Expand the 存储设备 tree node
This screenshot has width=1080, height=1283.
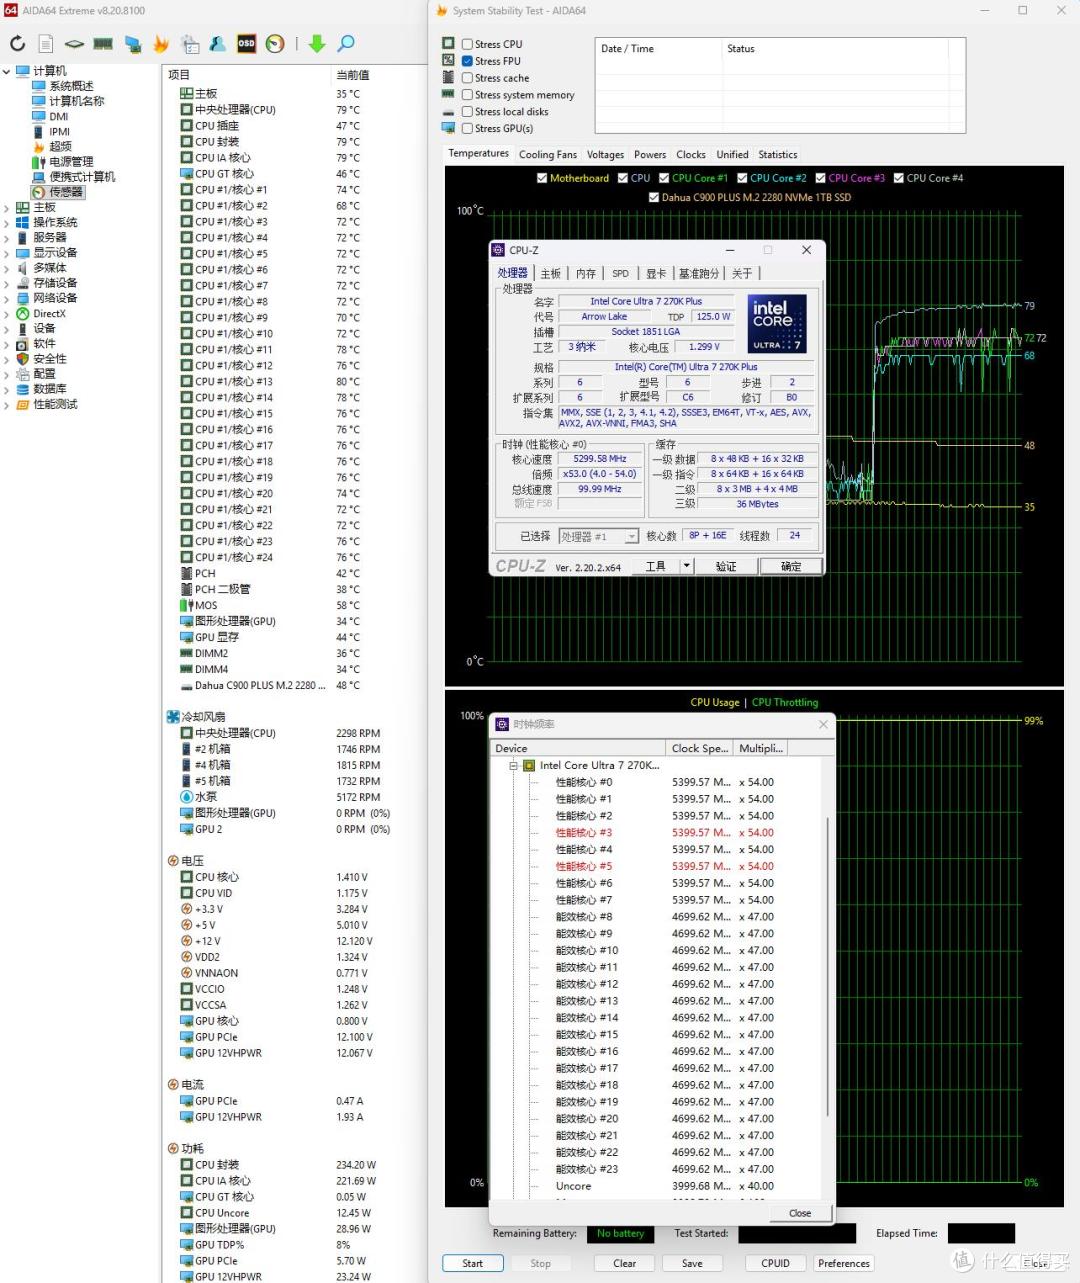click(x=7, y=283)
